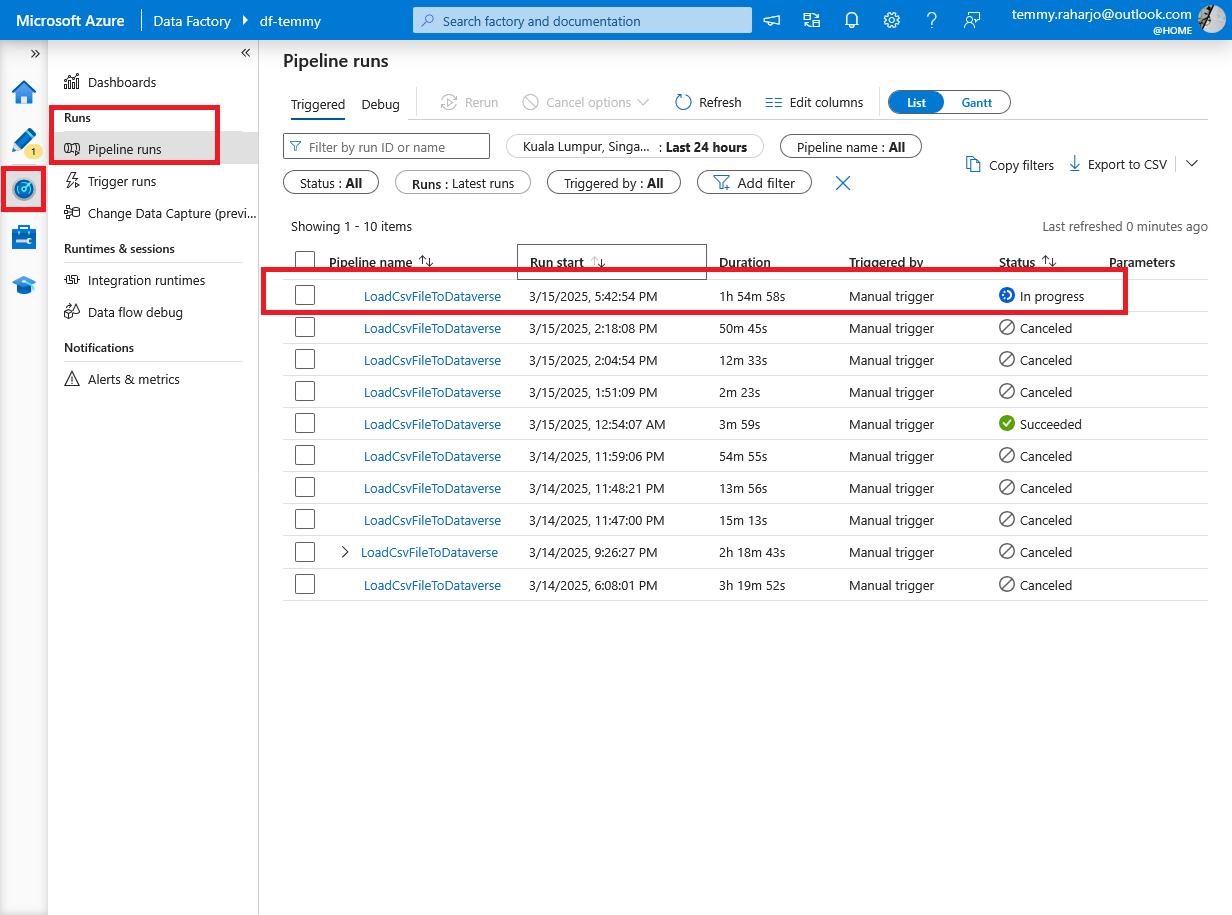Open the Succeeded LoadCsvFileToDataverse run
This screenshot has height=915, width=1232.
(432, 424)
